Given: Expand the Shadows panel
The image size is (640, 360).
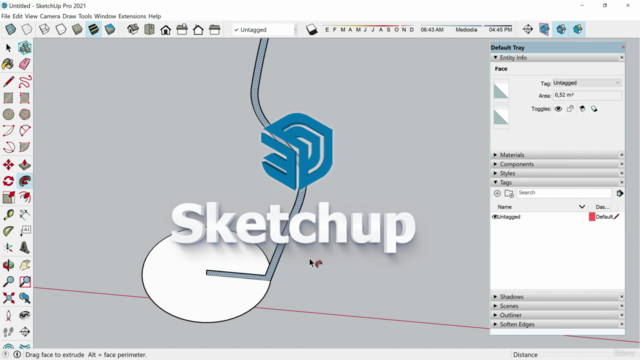Looking at the screenshot, I should (x=496, y=297).
